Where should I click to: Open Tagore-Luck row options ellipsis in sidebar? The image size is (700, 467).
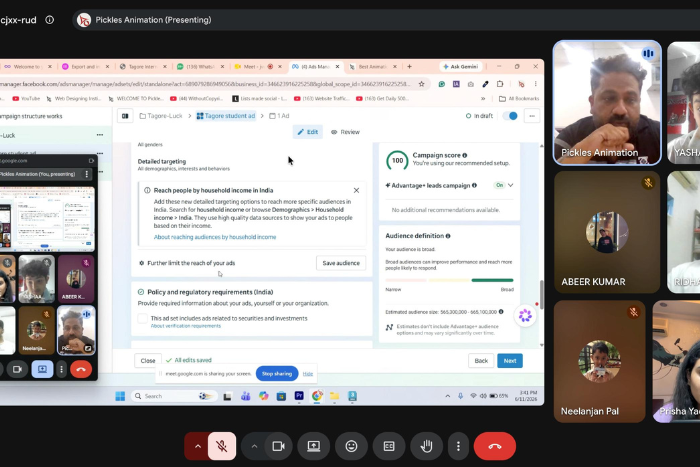coord(100,135)
